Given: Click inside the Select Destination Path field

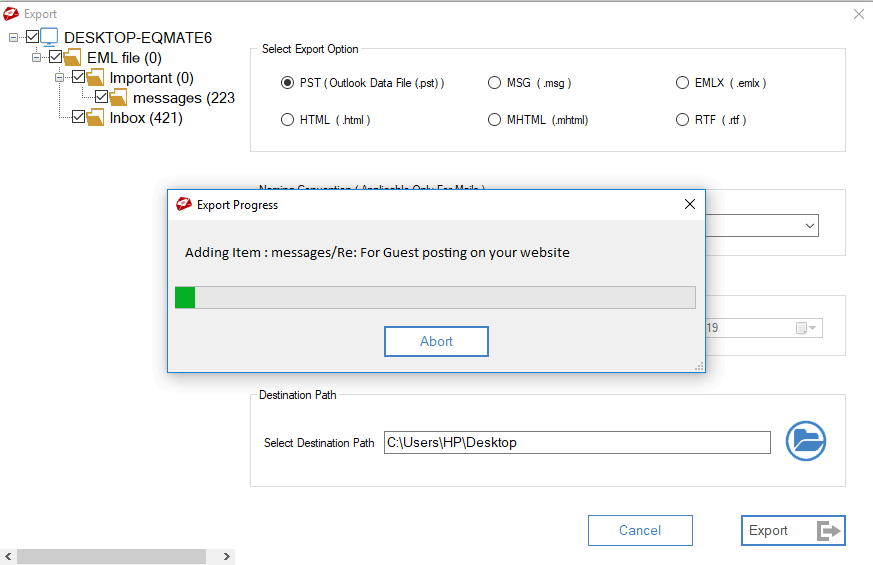Looking at the screenshot, I should click(x=577, y=442).
